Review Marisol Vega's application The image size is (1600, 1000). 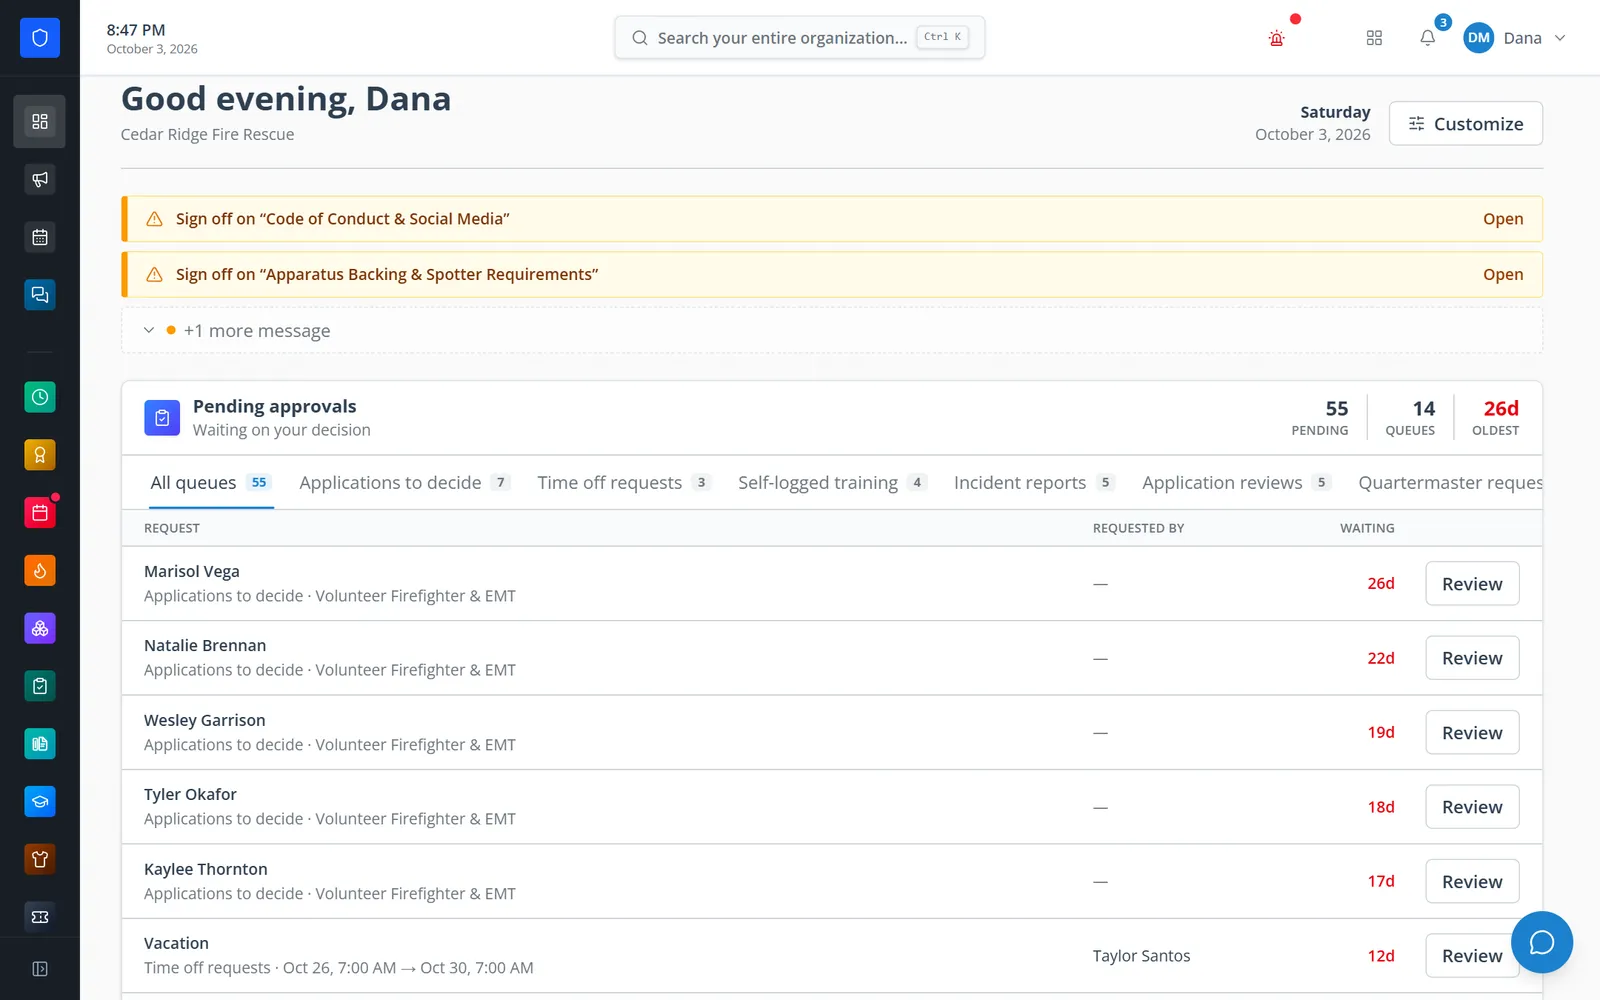tap(1472, 584)
